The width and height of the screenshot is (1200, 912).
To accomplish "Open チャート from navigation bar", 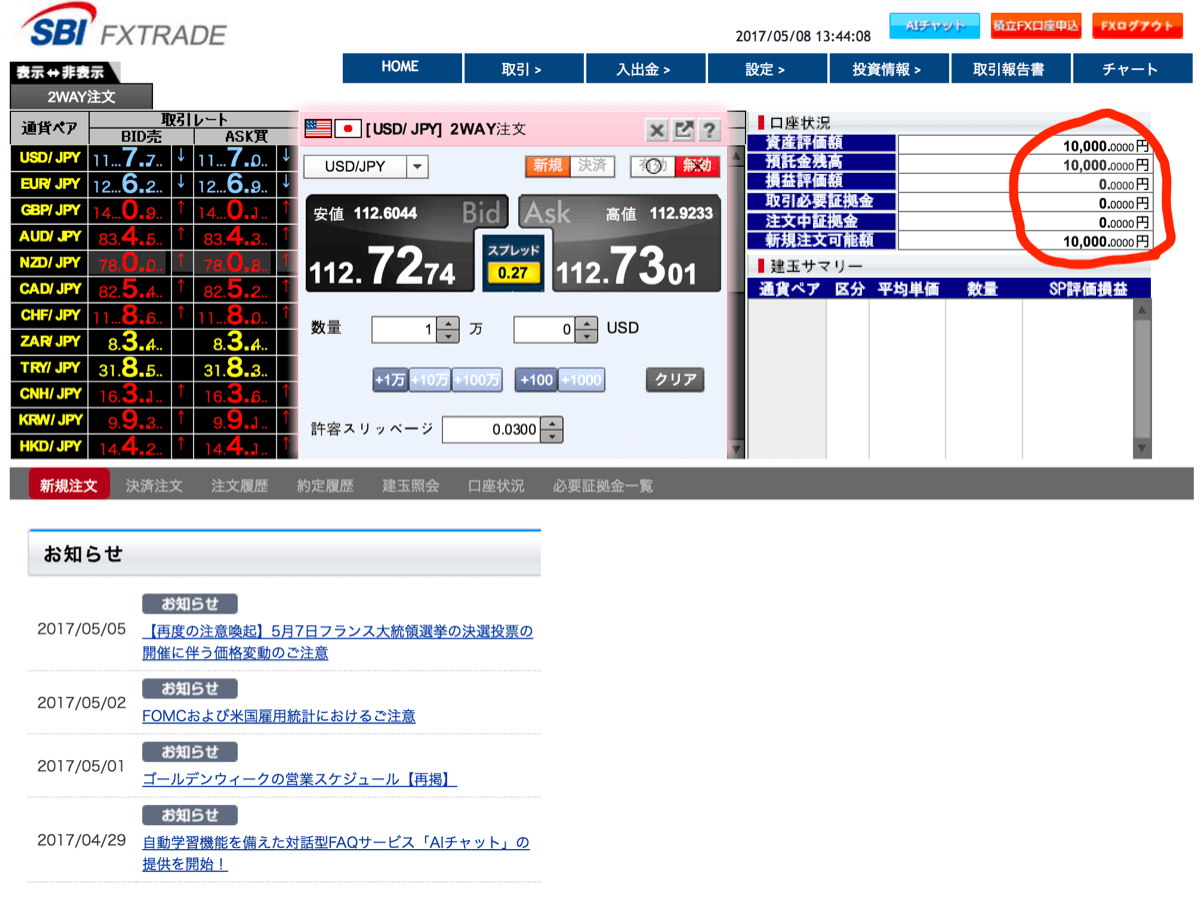I will [x=1131, y=69].
